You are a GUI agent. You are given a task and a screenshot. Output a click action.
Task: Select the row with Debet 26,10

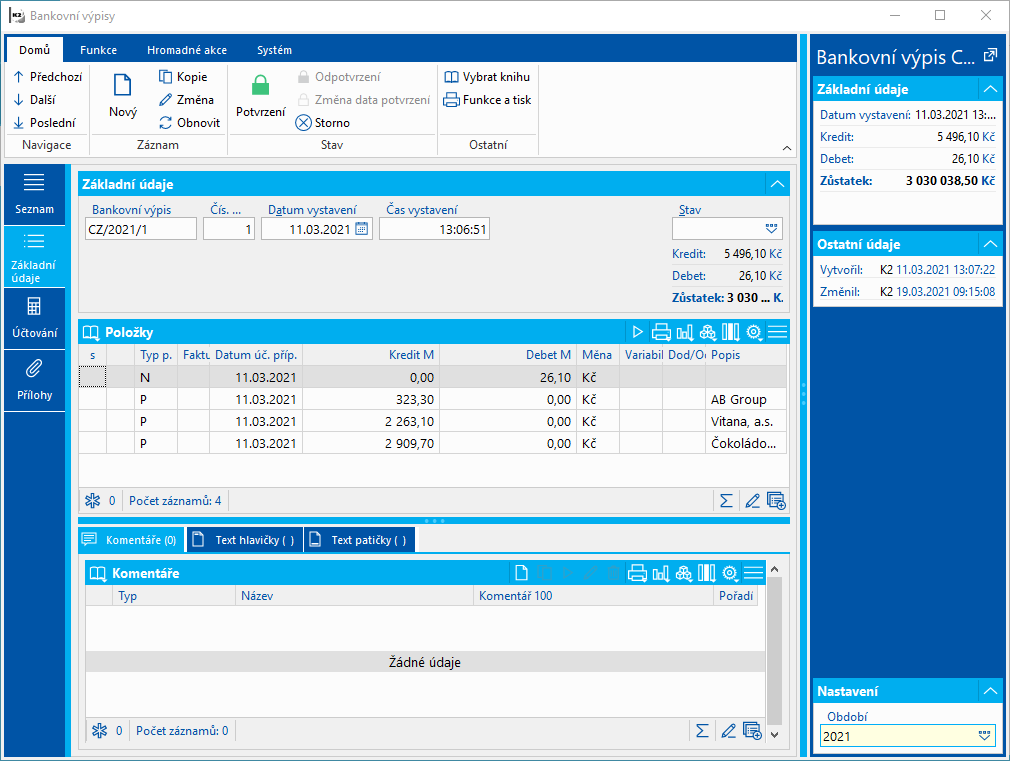[433, 378]
